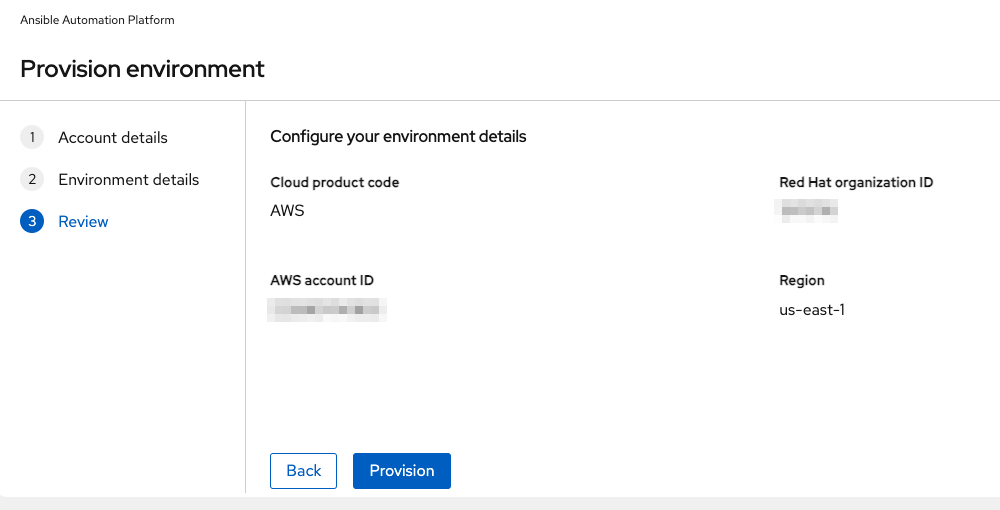Image resolution: width=1000 pixels, height=510 pixels.
Task: Click the highlighted step 3 circle
Action: pyautogui.click(x=32, y=221)
